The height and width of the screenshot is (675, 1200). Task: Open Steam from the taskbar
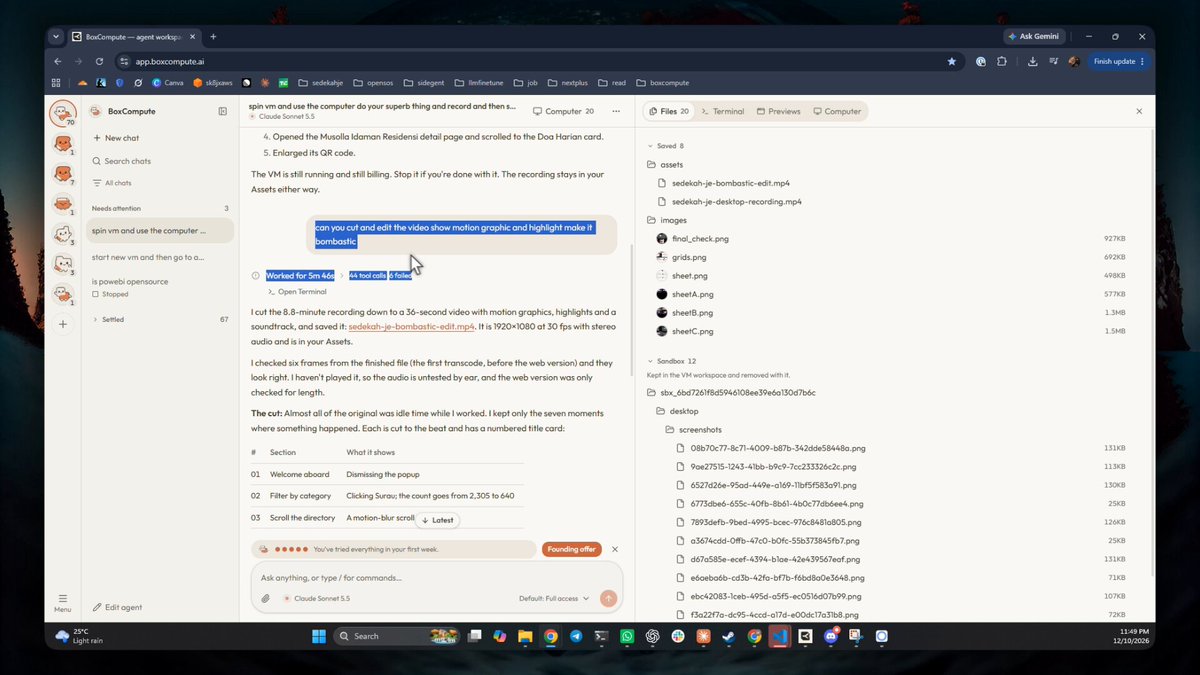729,636
